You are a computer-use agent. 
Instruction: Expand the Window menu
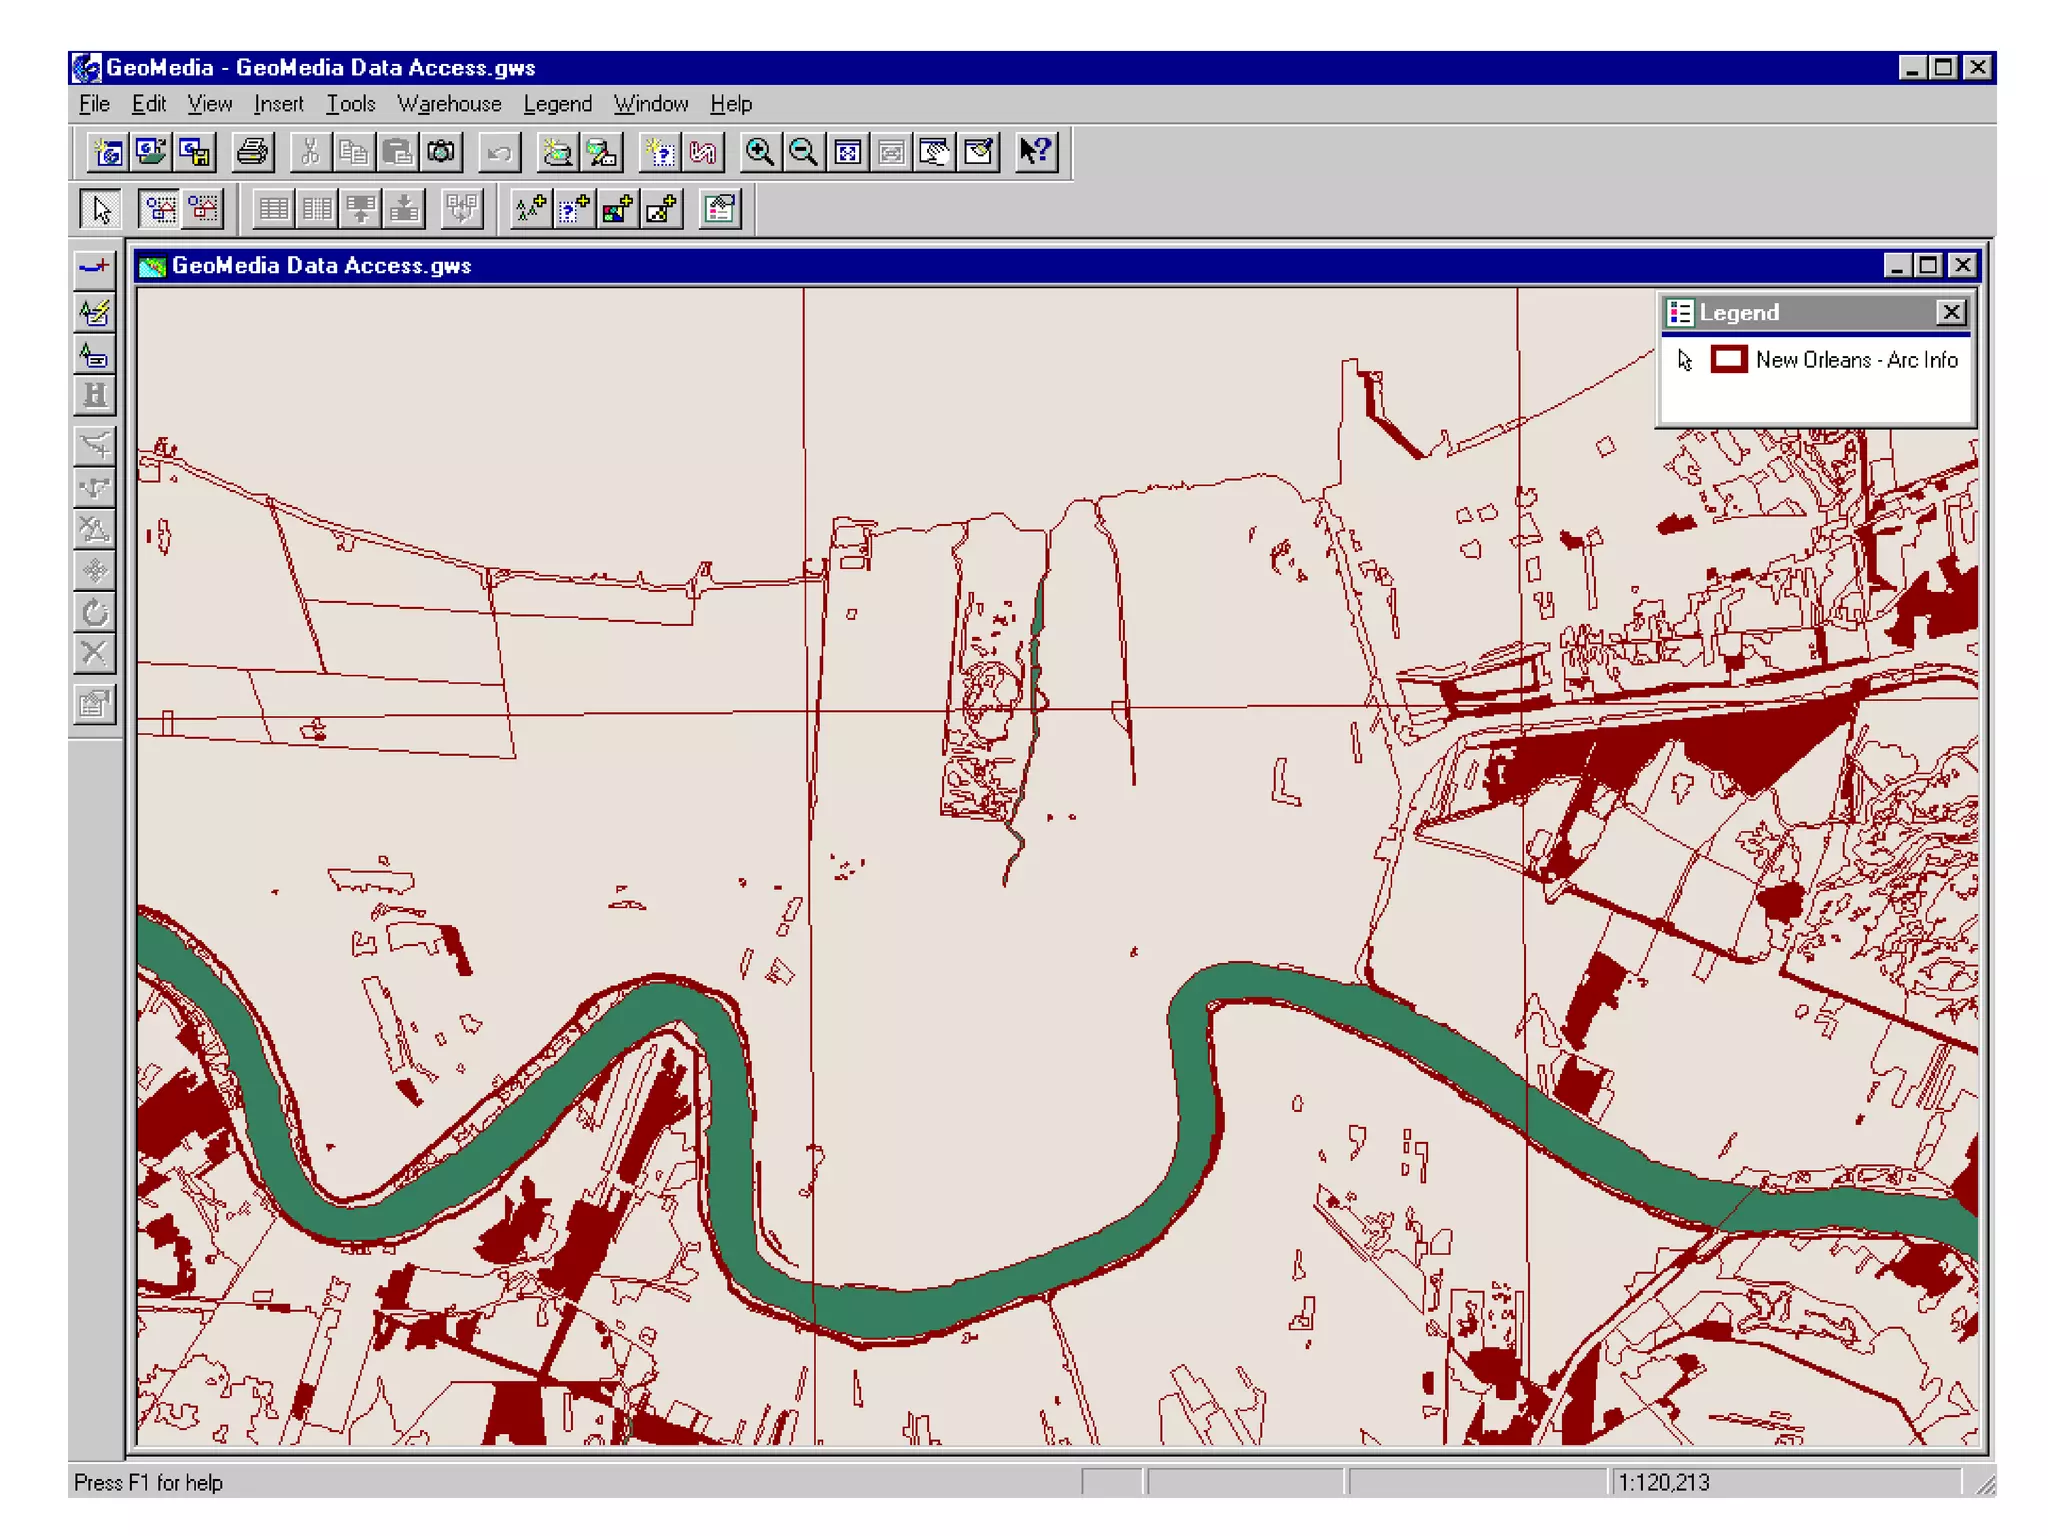(650, 104)
